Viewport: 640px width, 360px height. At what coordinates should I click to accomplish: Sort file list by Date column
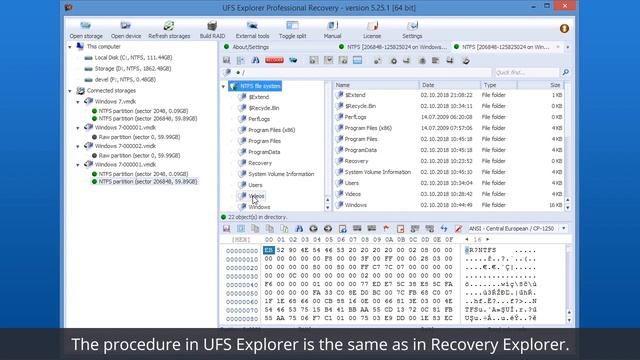coord(450,85)
